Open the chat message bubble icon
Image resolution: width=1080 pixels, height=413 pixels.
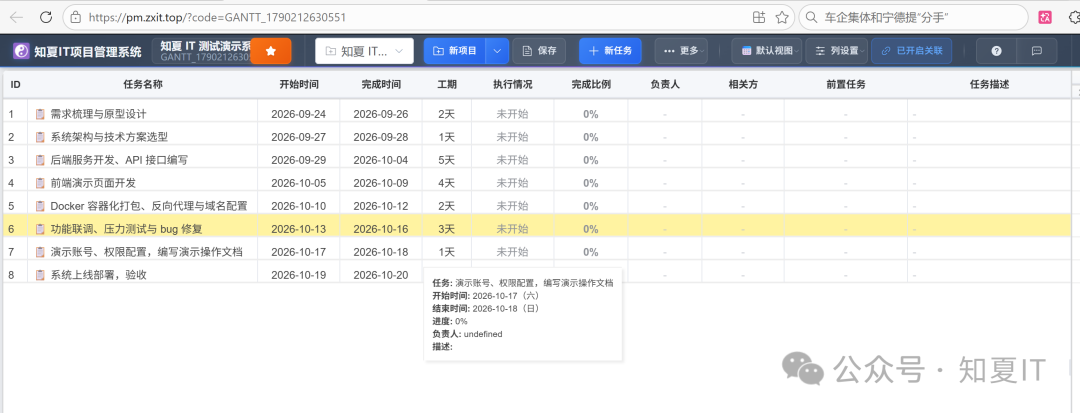click(1036, 51)
